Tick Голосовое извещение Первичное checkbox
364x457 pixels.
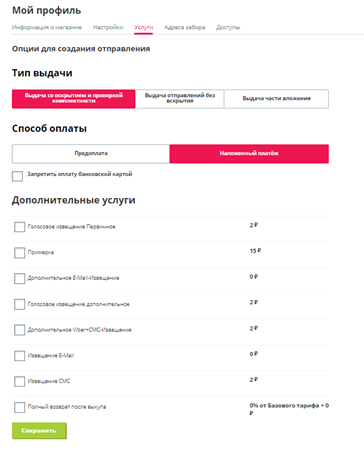coord(19,227)
